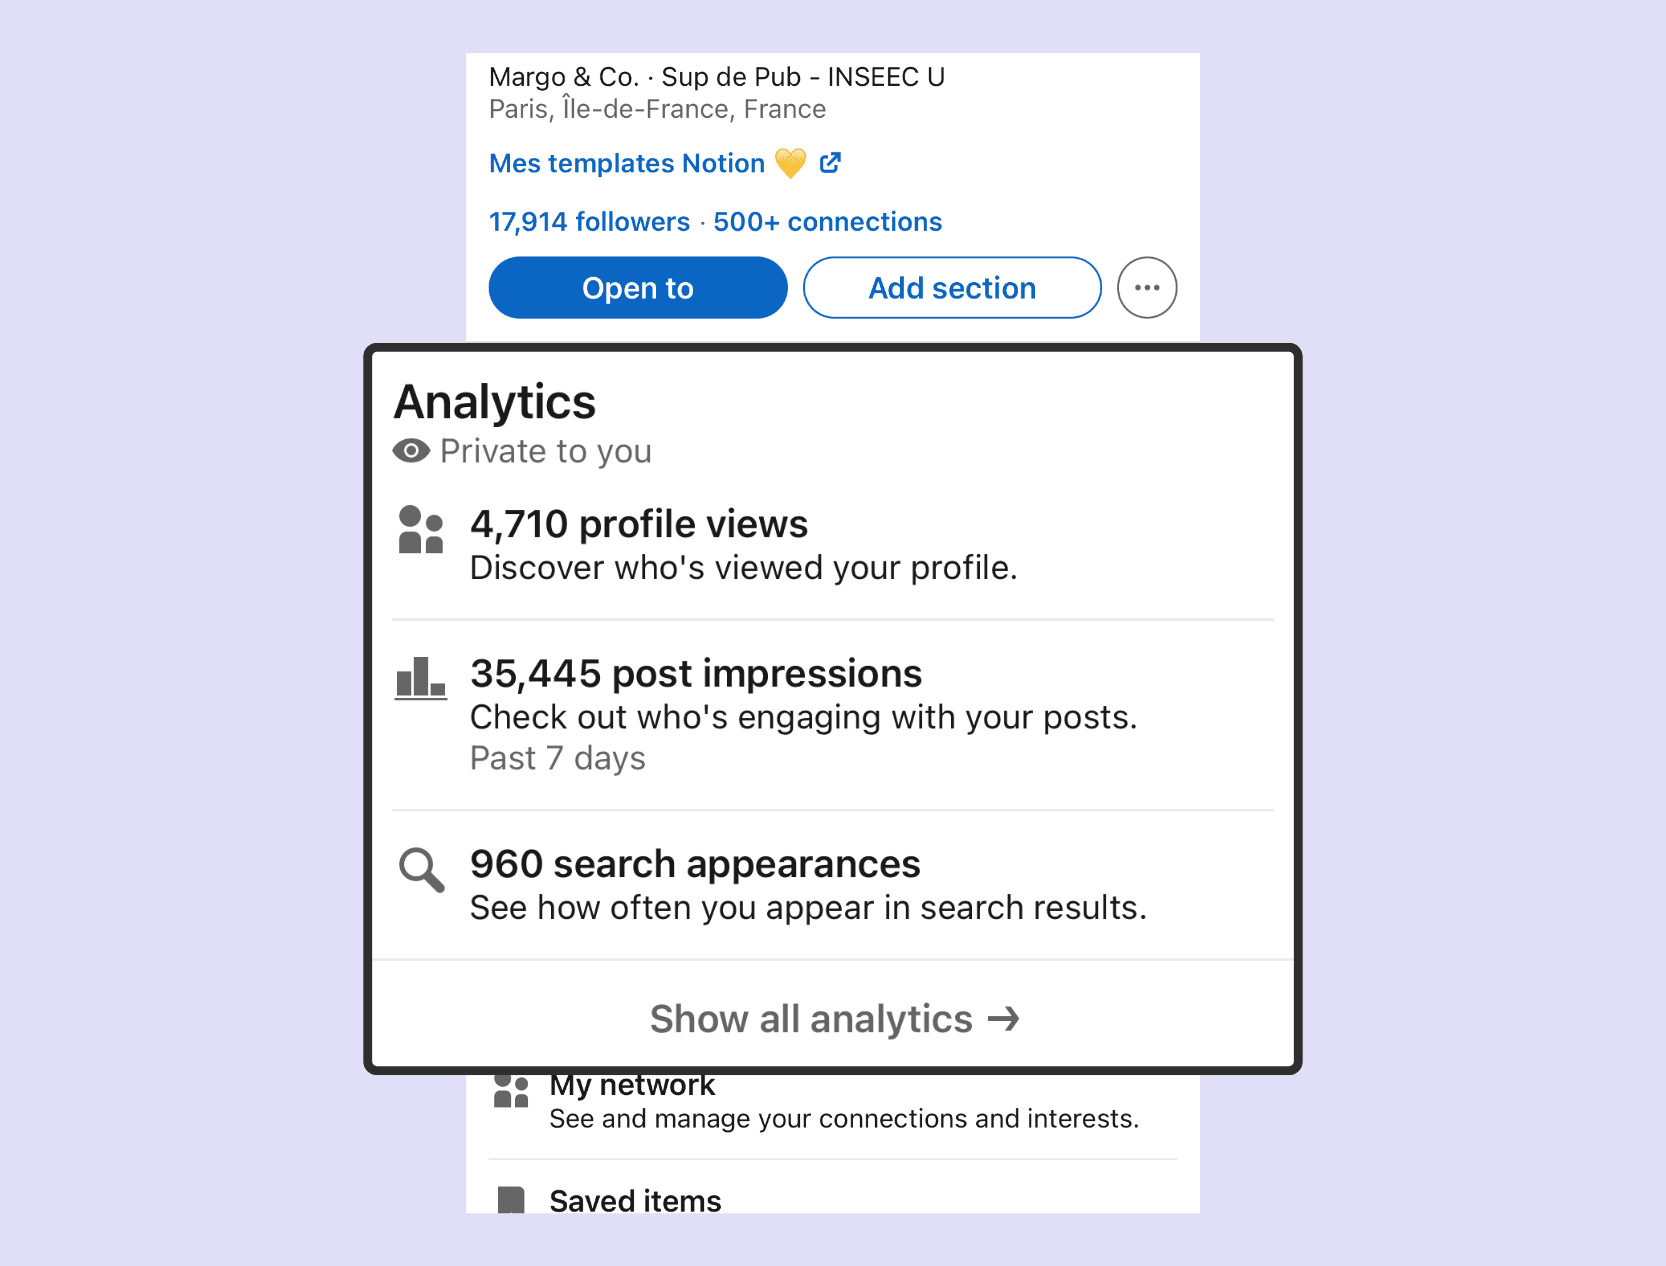Open Mes templates Notion link

pos(627,163)
